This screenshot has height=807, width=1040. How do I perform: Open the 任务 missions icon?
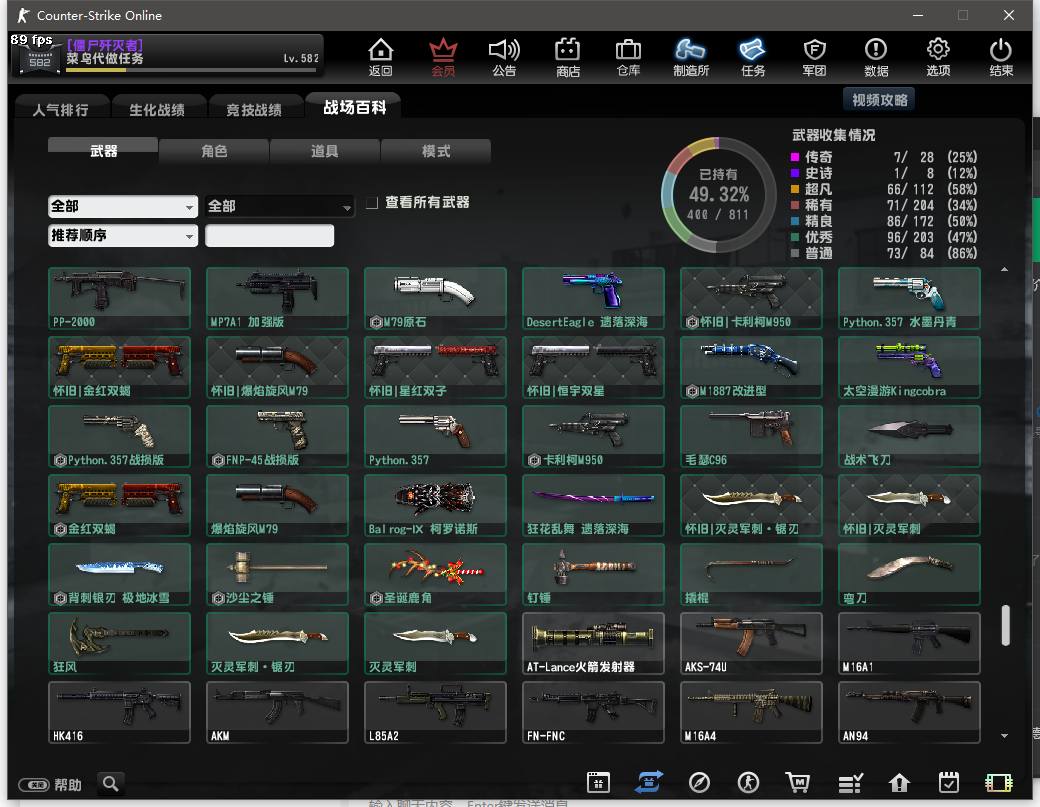[753, 57]
